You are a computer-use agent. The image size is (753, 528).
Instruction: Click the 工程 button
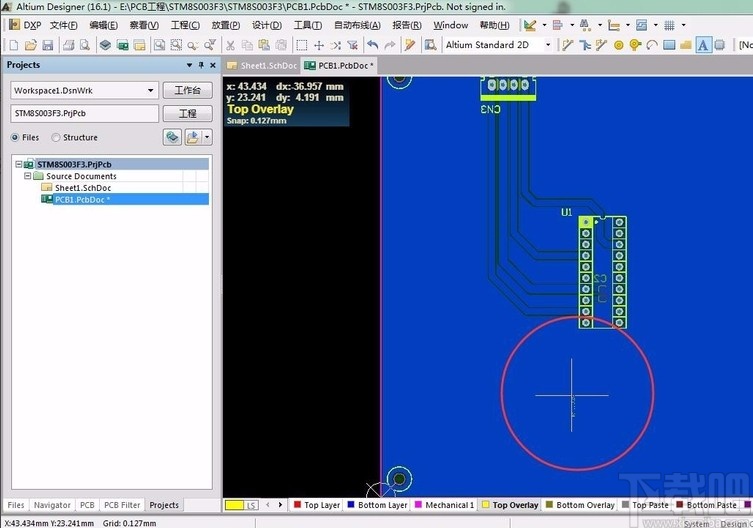coord(188,114)
